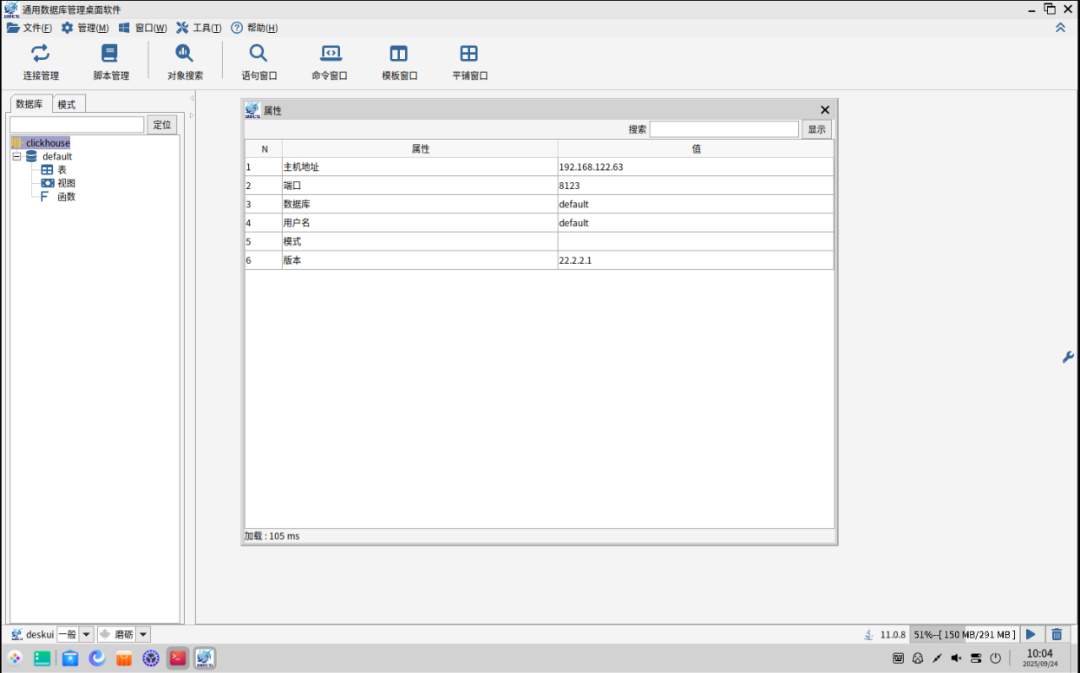
Task: Open the 脚本管理 script manager
Action: pyautogui.click(x=110, y=62)
